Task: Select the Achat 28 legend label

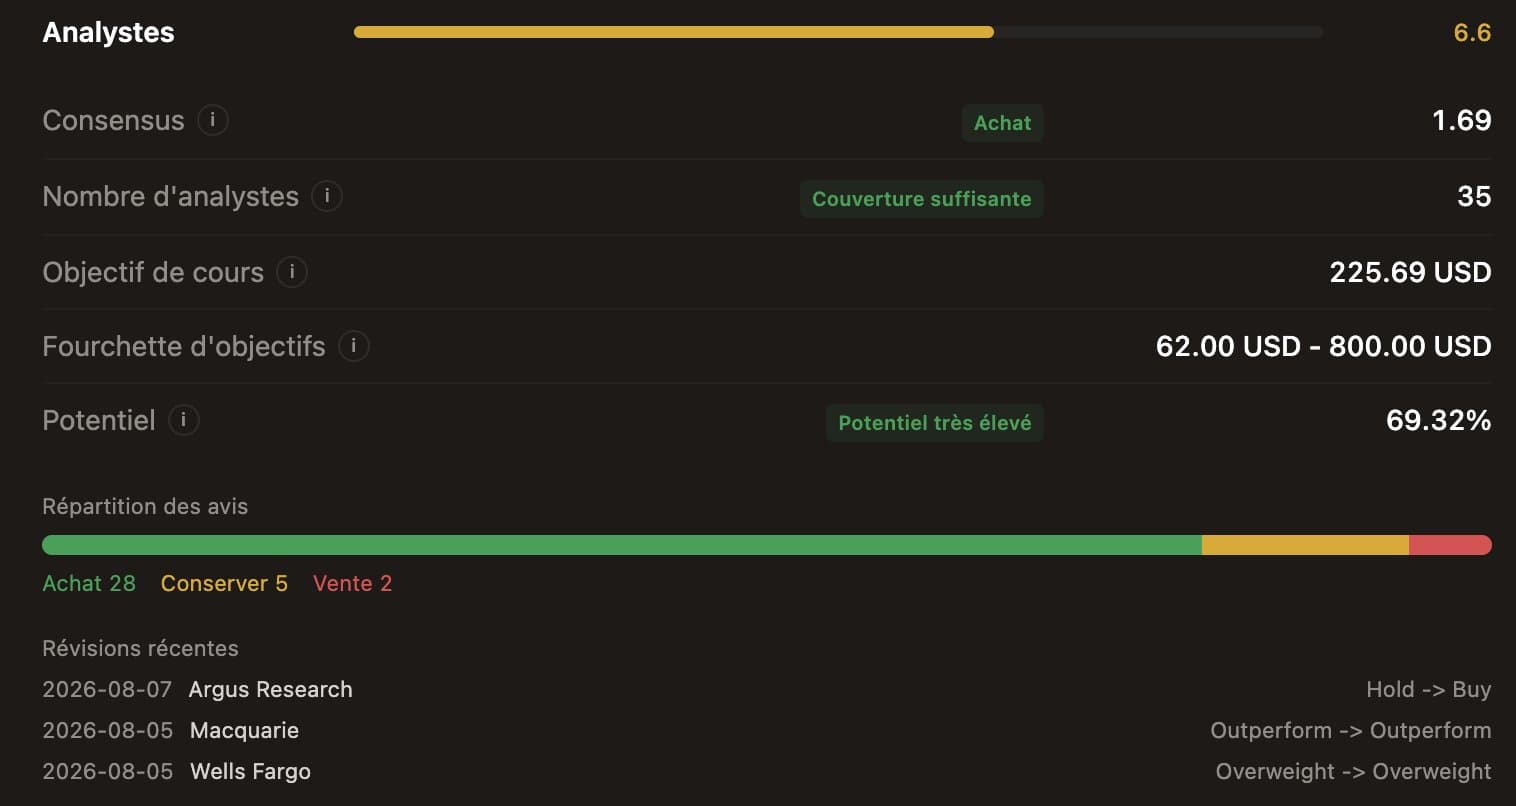Action: point(89,583)
